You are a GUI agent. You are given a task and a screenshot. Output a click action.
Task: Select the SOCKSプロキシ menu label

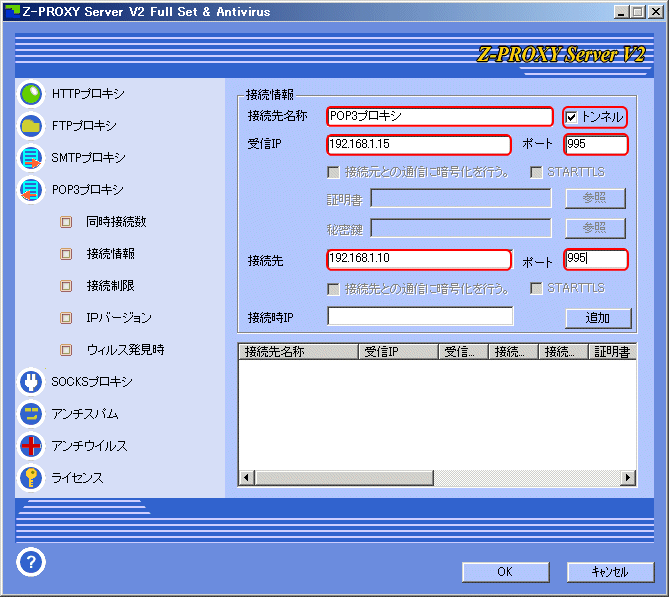tap(92, 381)
